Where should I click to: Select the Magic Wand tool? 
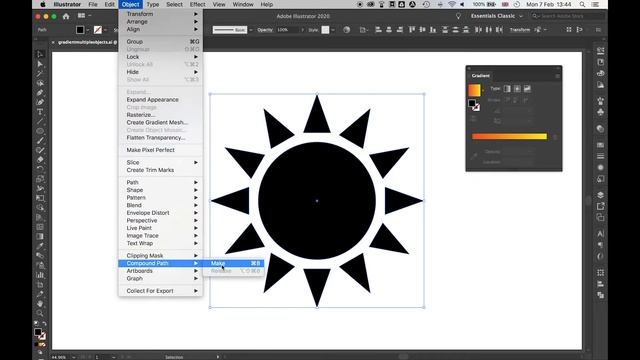[x=40, y=73]
